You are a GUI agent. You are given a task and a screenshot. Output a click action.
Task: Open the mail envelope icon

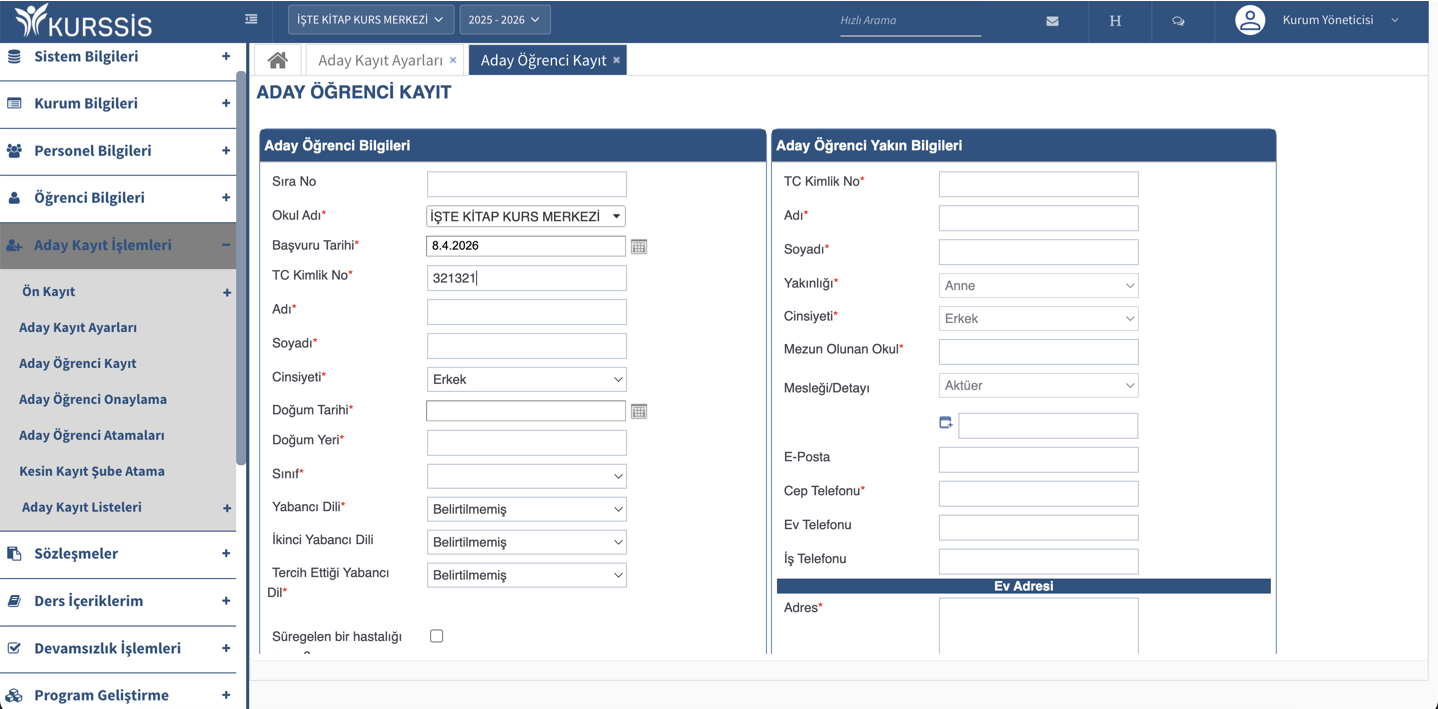pos(1052,20)
